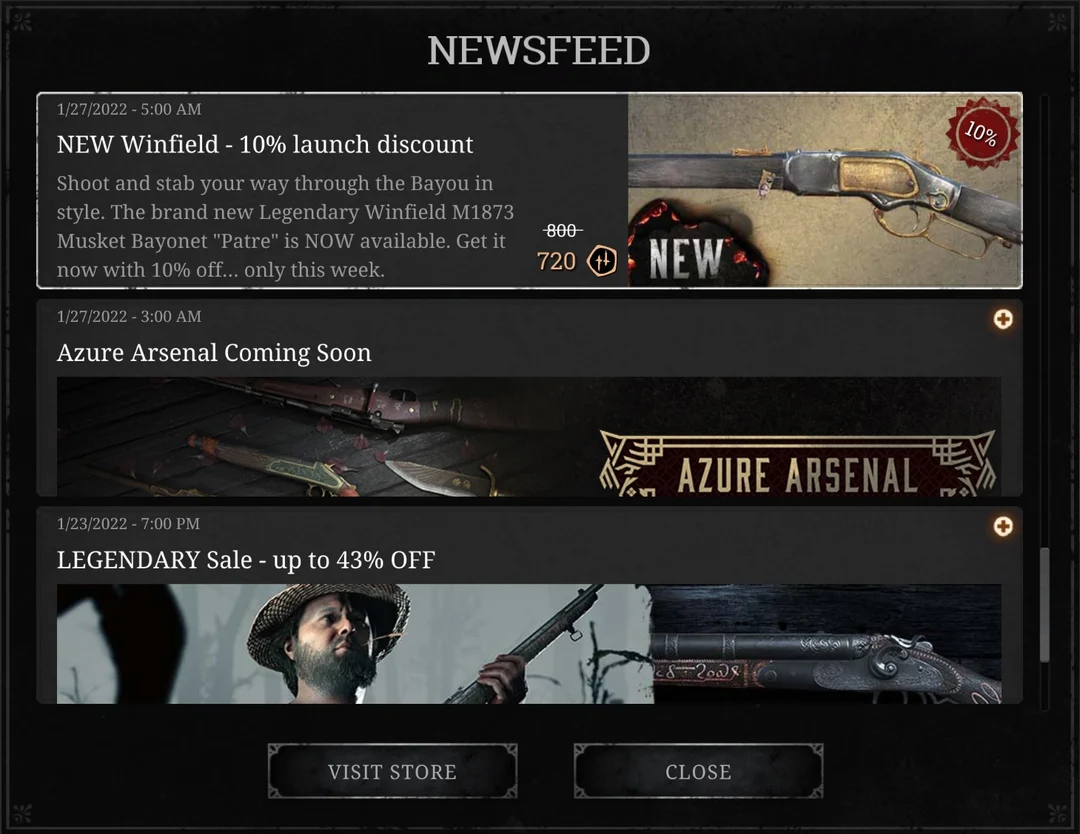Click the Blood Bonds currency icon beside 720
This screenshot has height=834, width=1080.
(601, 261)
